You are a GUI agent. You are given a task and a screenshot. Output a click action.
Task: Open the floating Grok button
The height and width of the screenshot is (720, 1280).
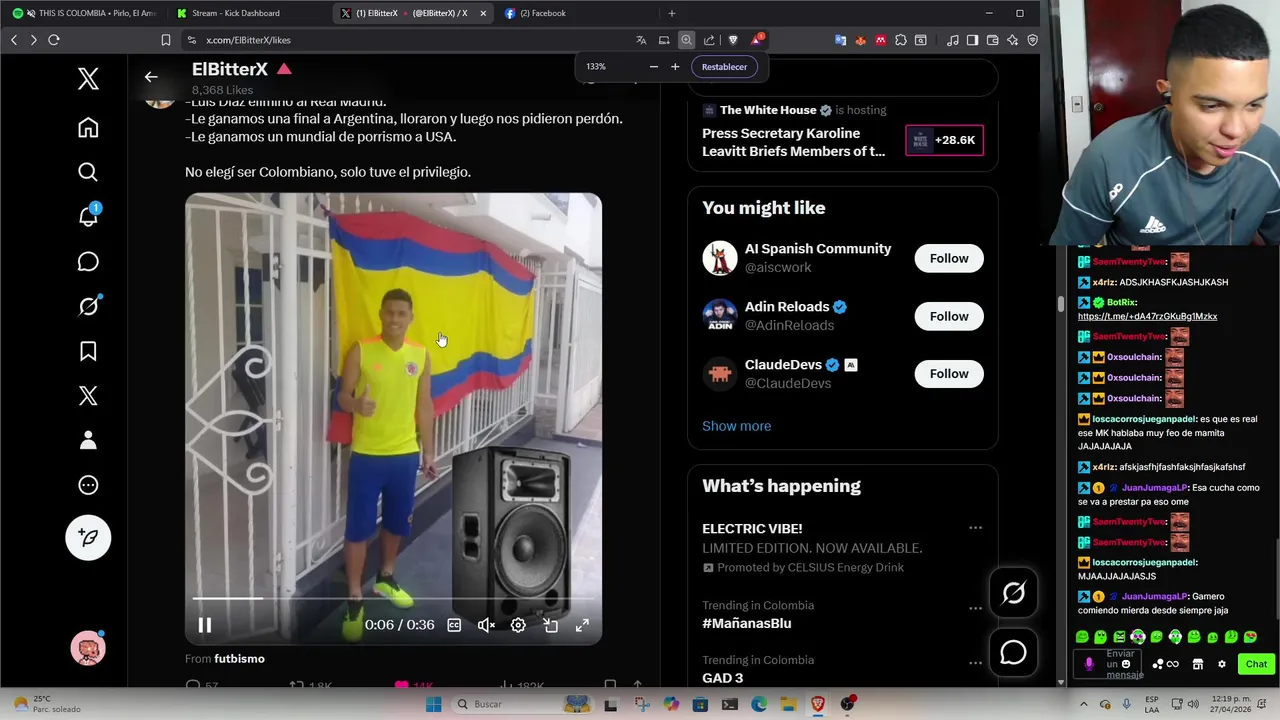tap(1013, 593)
